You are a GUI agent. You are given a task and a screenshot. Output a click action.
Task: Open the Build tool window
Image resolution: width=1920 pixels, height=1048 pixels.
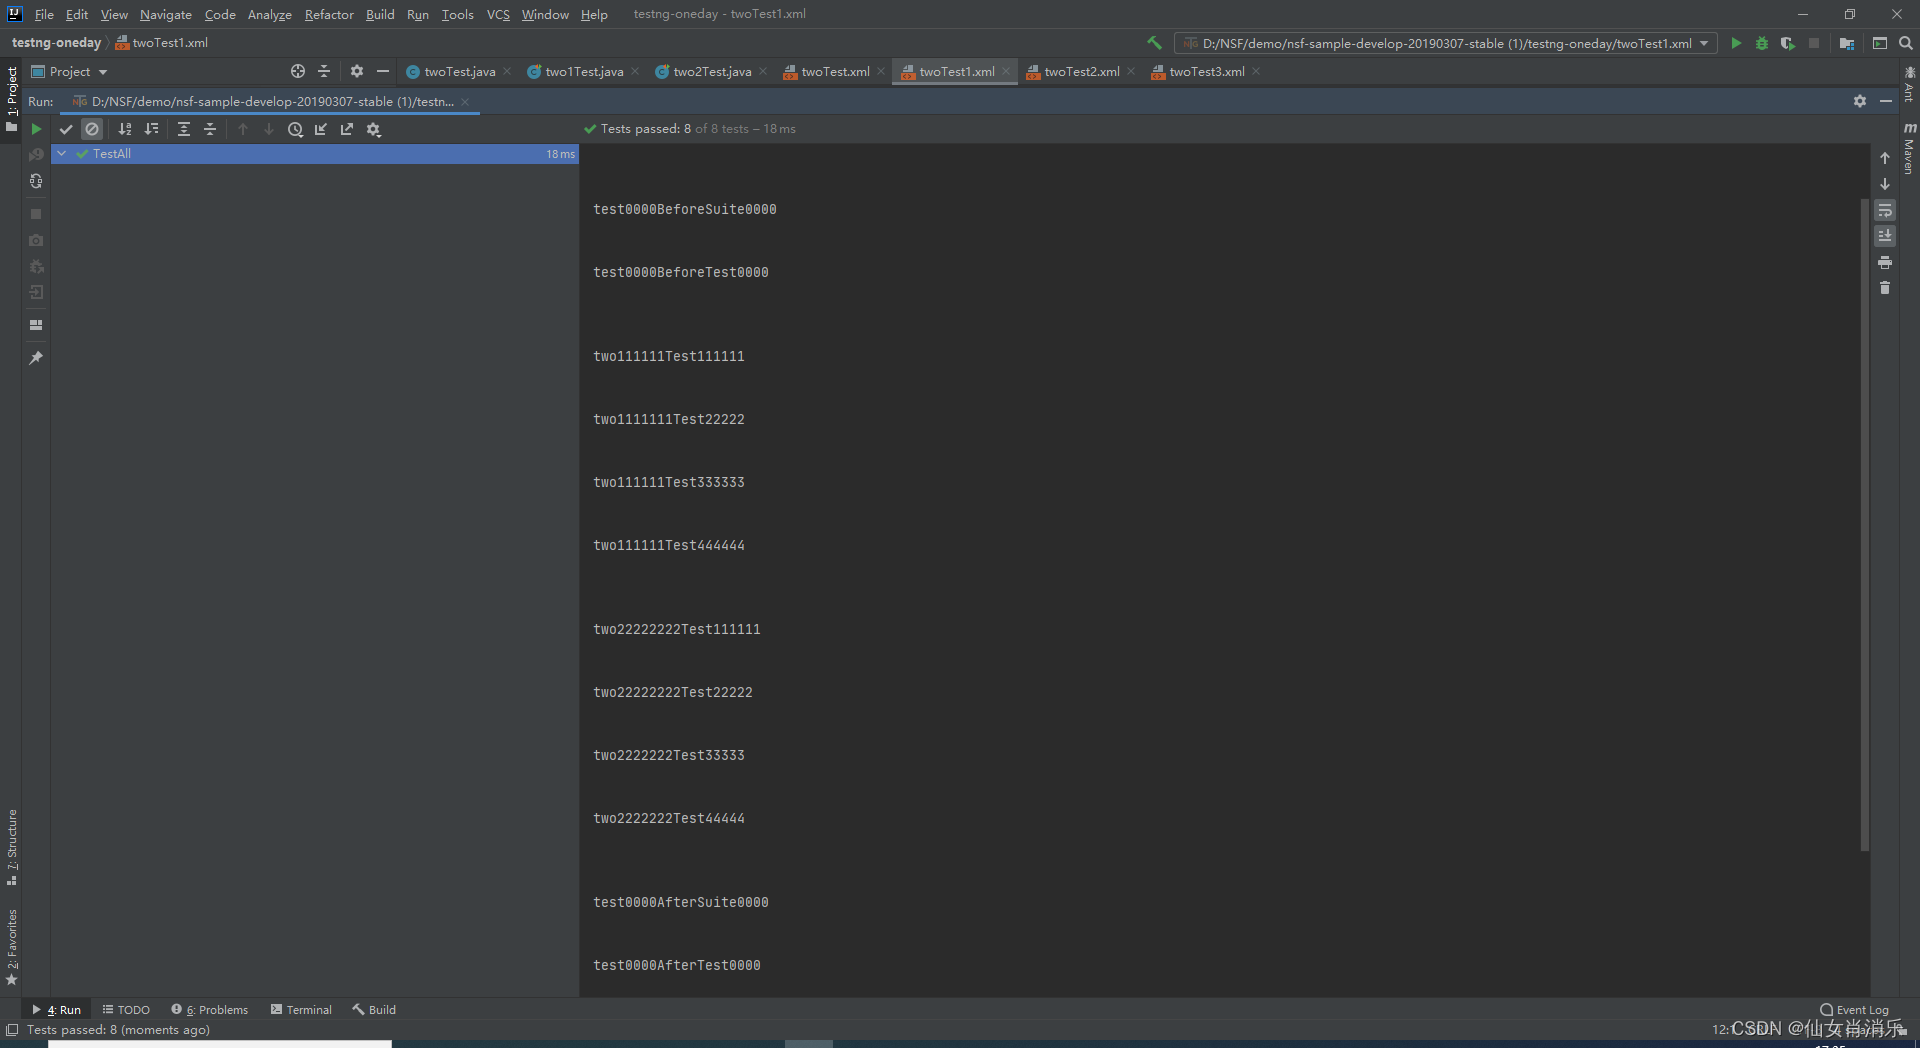374,1010
